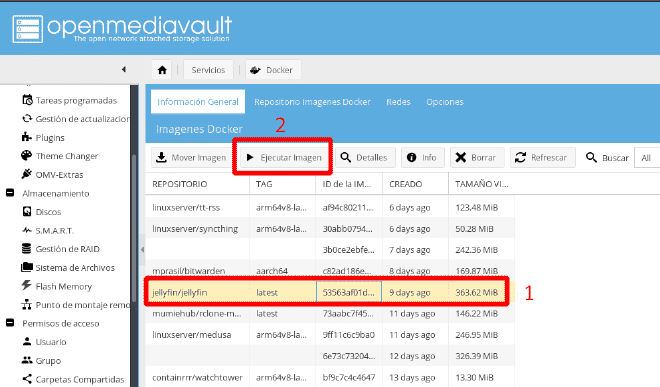Click the 363.62 MiB size cell
Viewport: 660px width, 387px height.
coord(482,292)
